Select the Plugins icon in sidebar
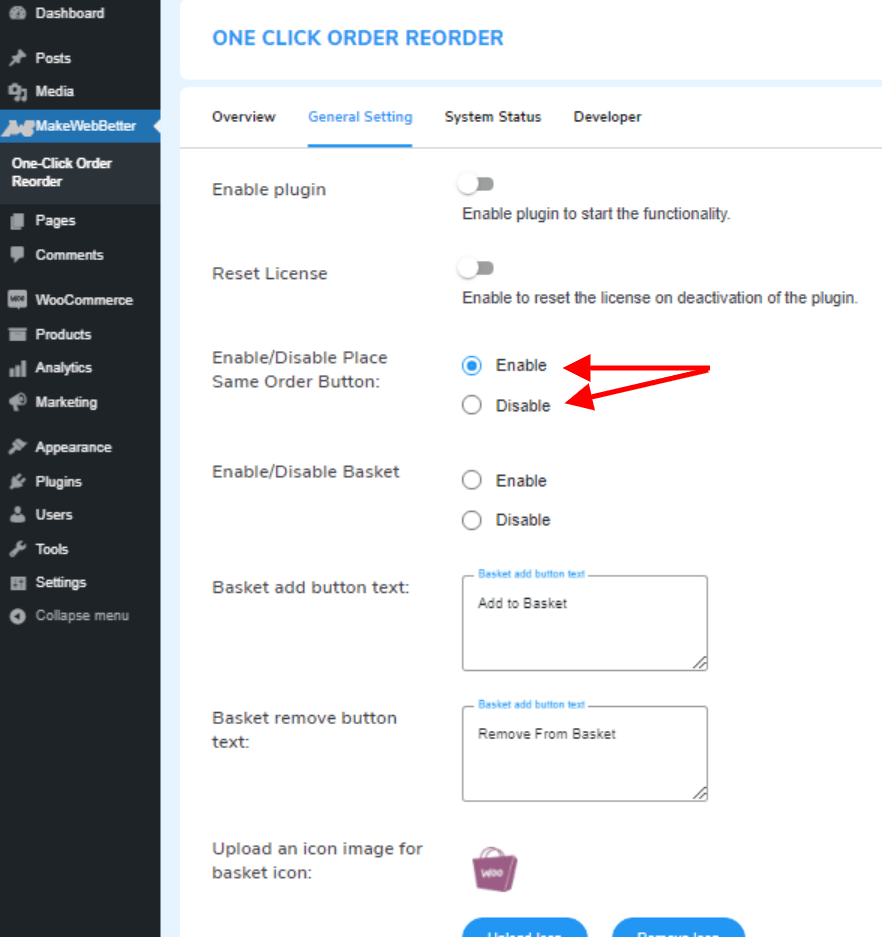 pyautogui.click(x=15, y=481)
